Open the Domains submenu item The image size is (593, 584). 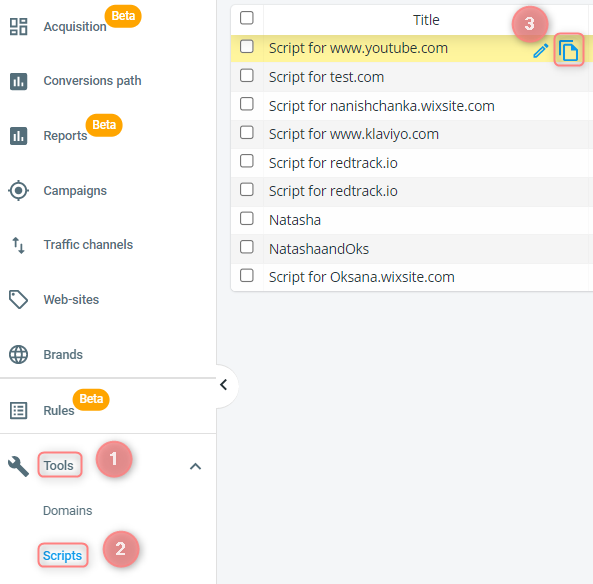coord(68,511)
